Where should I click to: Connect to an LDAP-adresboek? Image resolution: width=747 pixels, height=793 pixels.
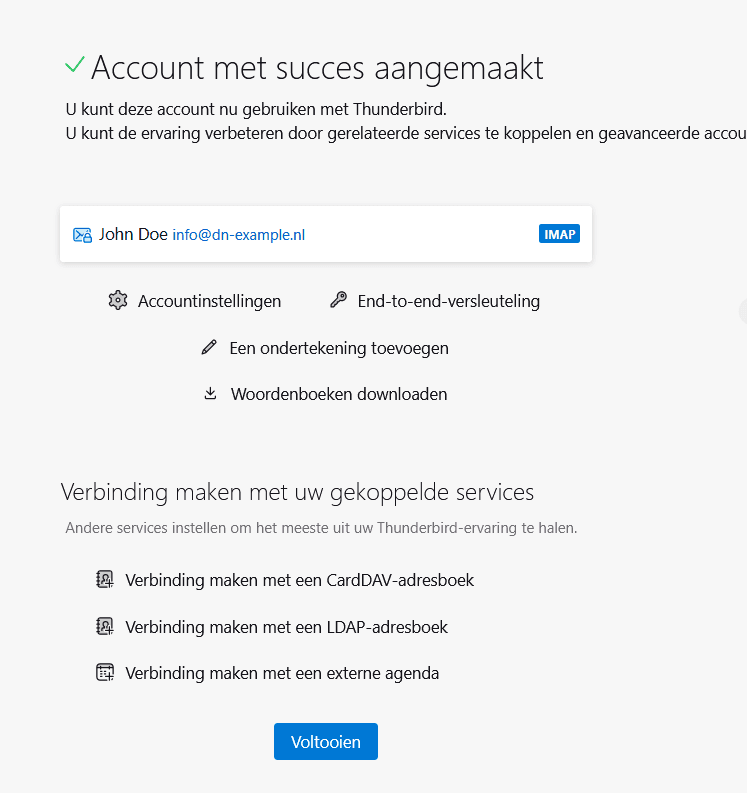[x=286, y=628]
